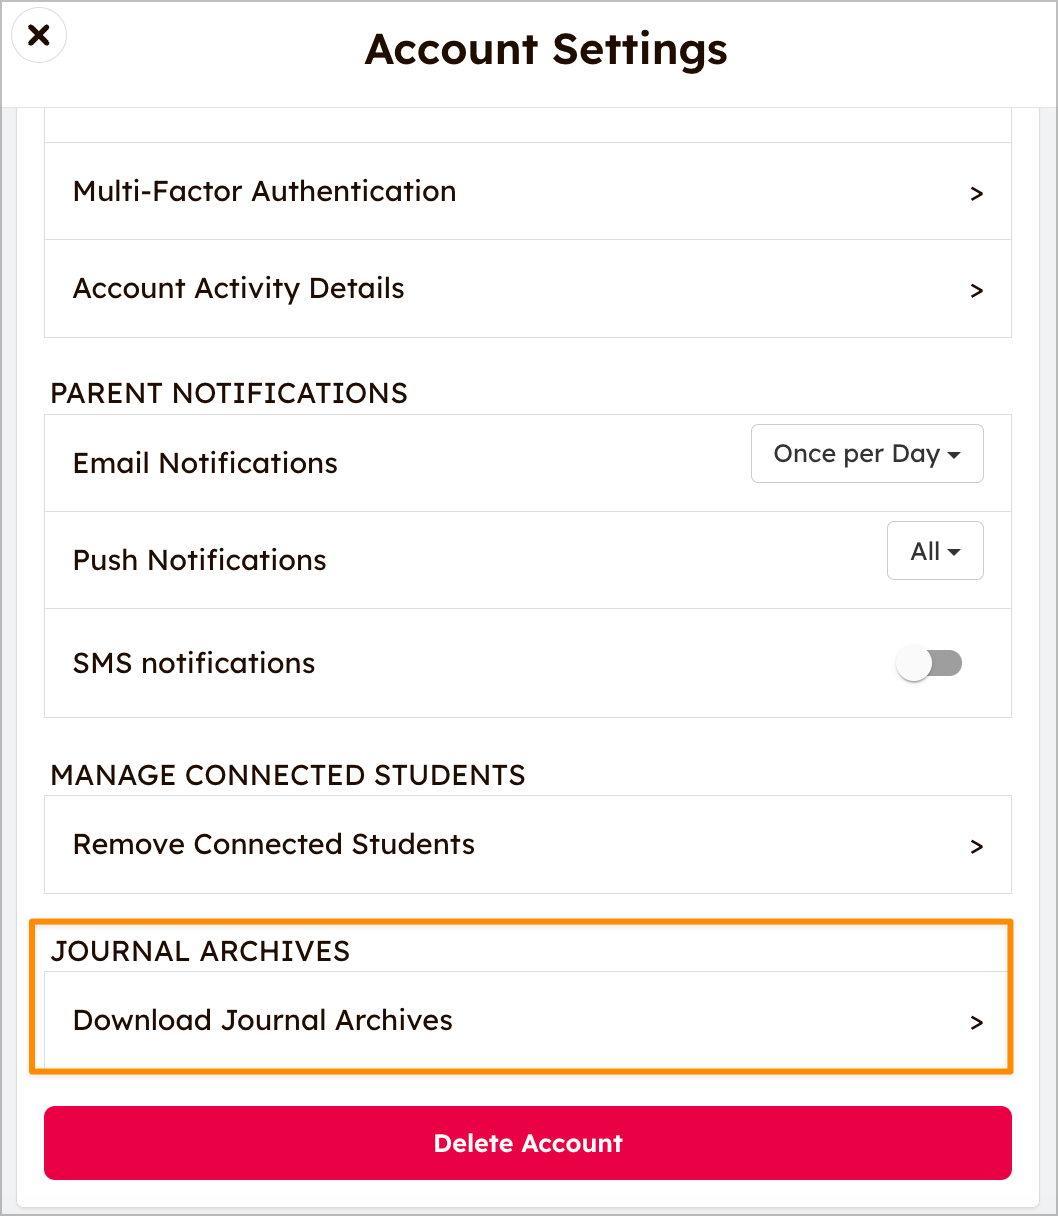The width and height of the screenshot is (1058, 1216).
Task: Click the SMS notifications label text
Action: pos(194,664)
